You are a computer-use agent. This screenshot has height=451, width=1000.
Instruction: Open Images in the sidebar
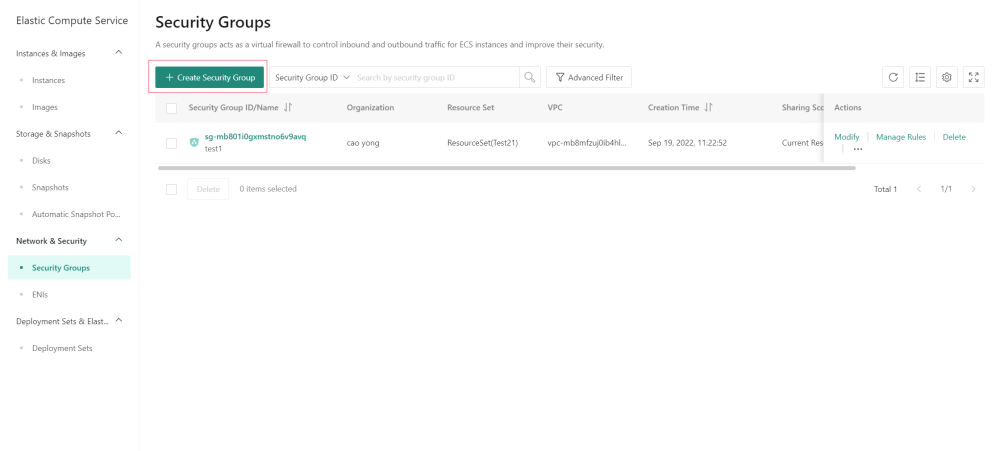click(x=45, y=107)
